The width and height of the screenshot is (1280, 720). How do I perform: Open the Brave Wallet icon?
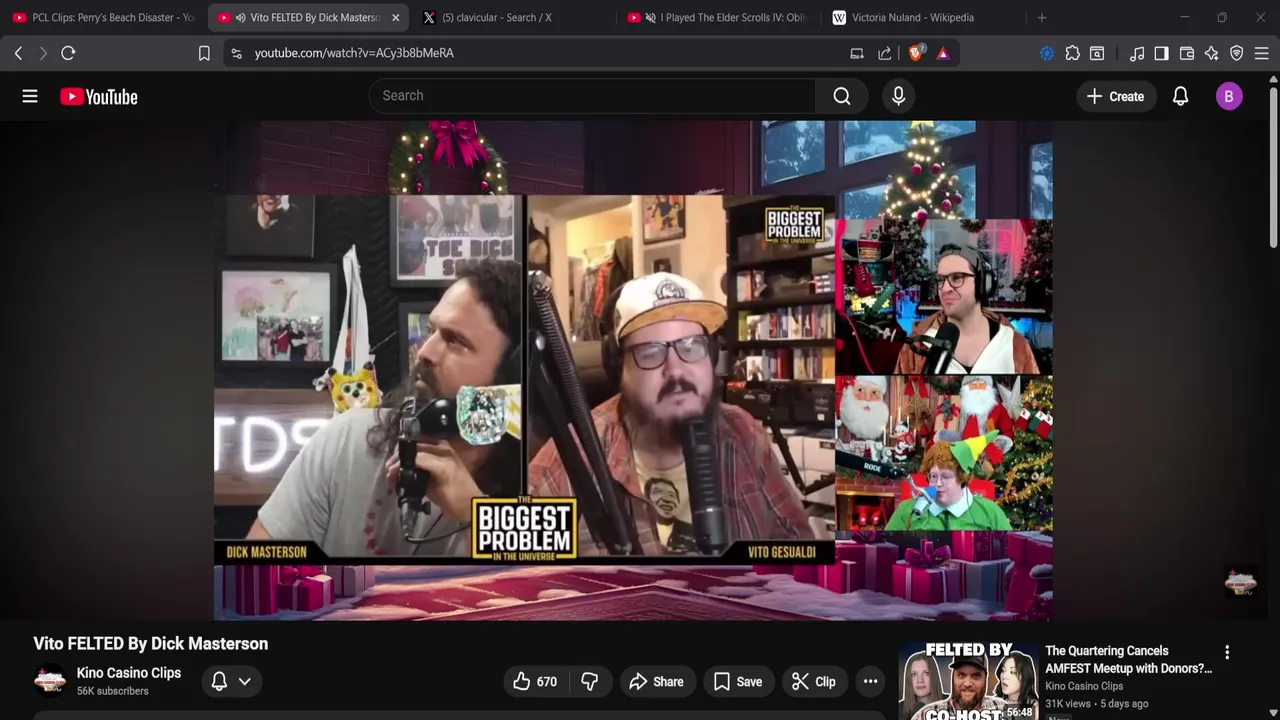[x=1187, y=53]
